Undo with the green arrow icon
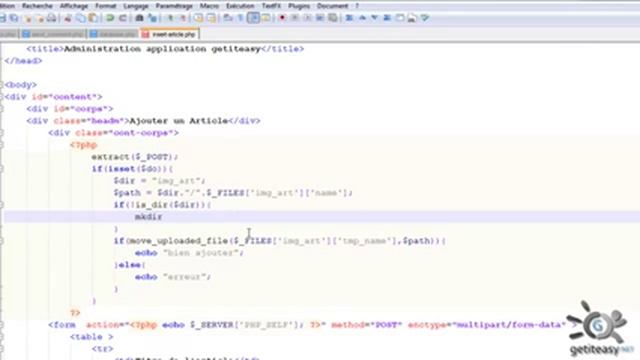 point(109,18)
